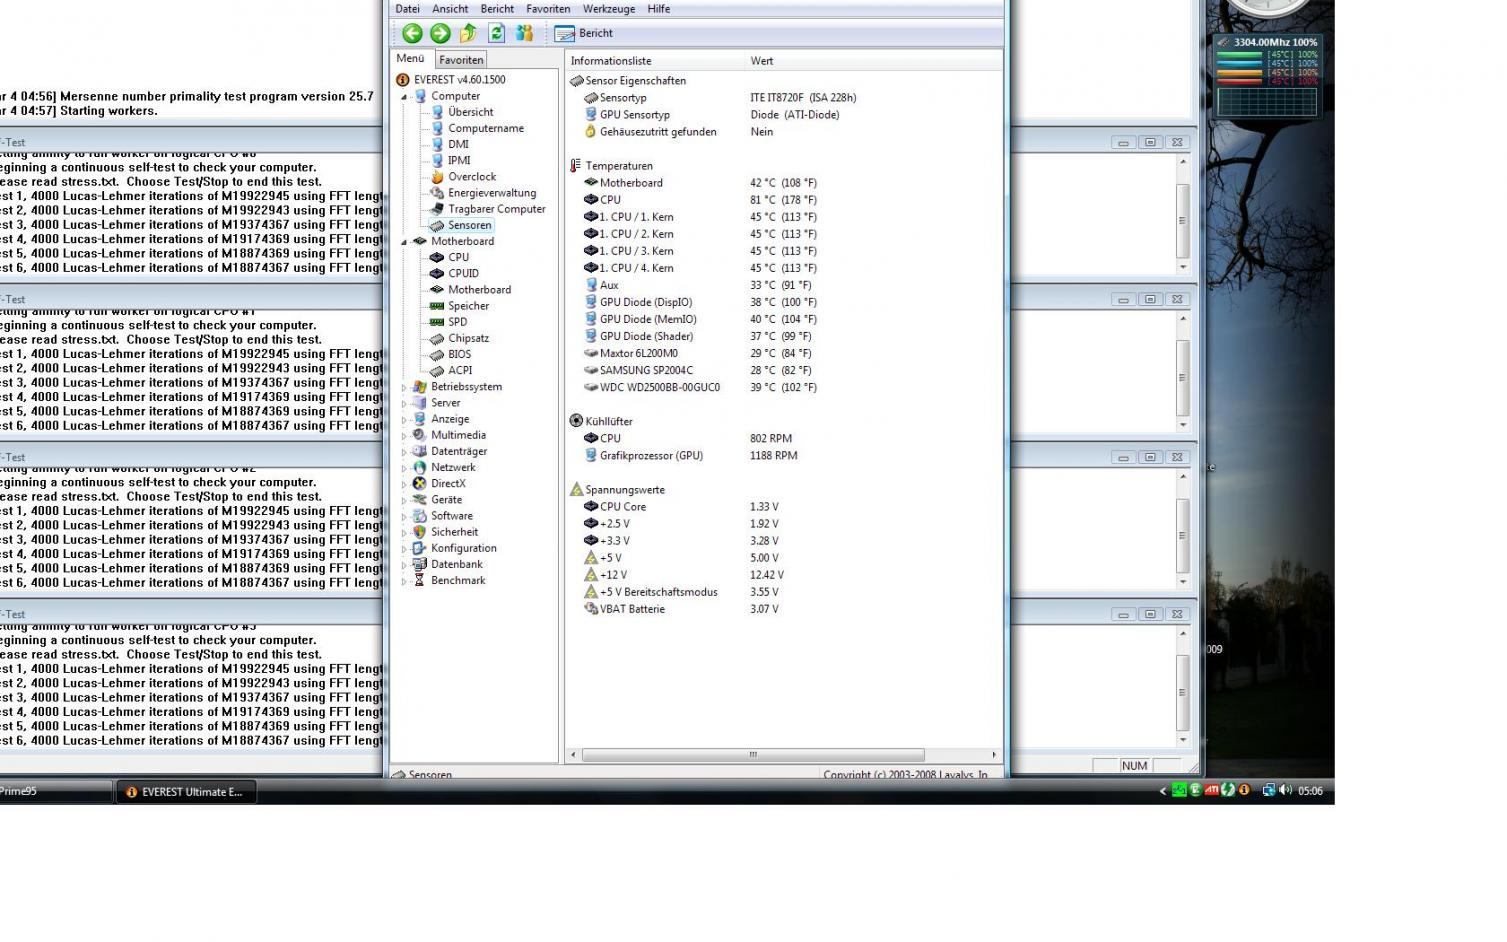This screenshot has height=942, width=1507.
Task: Switch to the Favoriten tab
Action: coord(461,60)
